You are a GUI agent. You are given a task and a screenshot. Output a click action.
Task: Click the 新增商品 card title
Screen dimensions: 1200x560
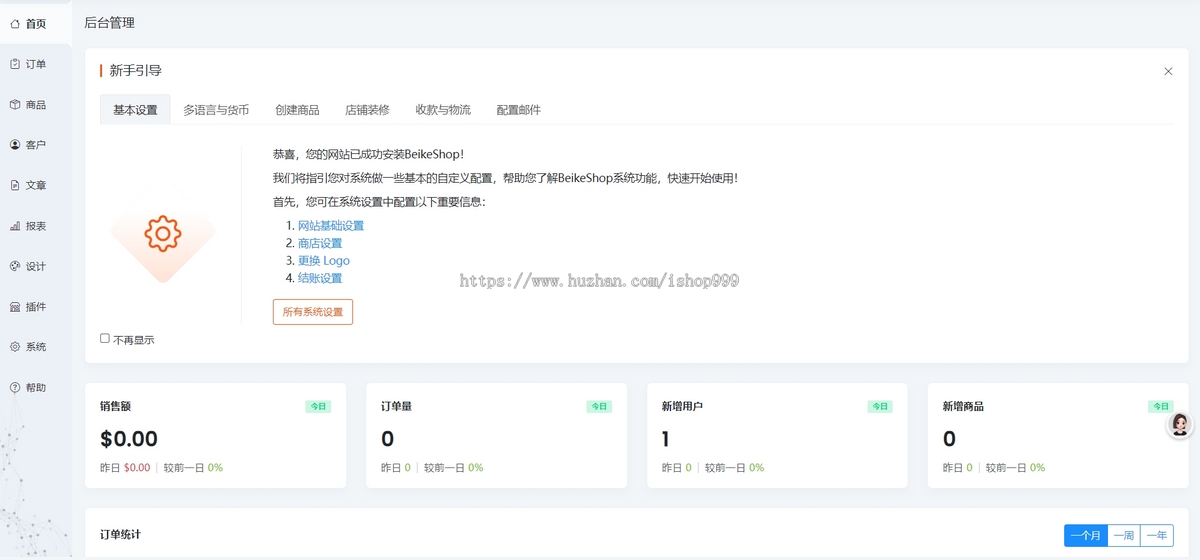click(963, 407)
